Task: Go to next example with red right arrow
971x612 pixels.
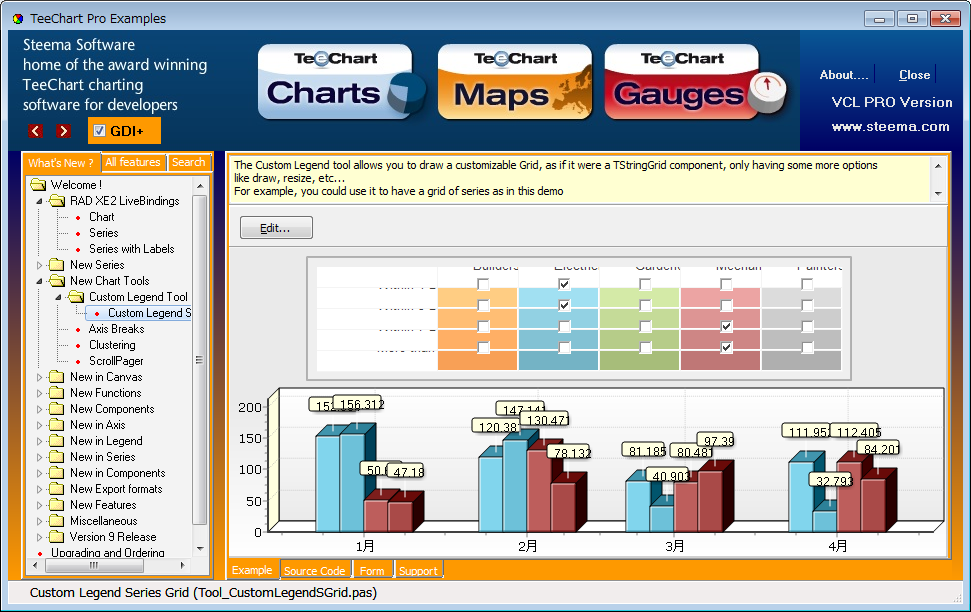Action: 63,131
